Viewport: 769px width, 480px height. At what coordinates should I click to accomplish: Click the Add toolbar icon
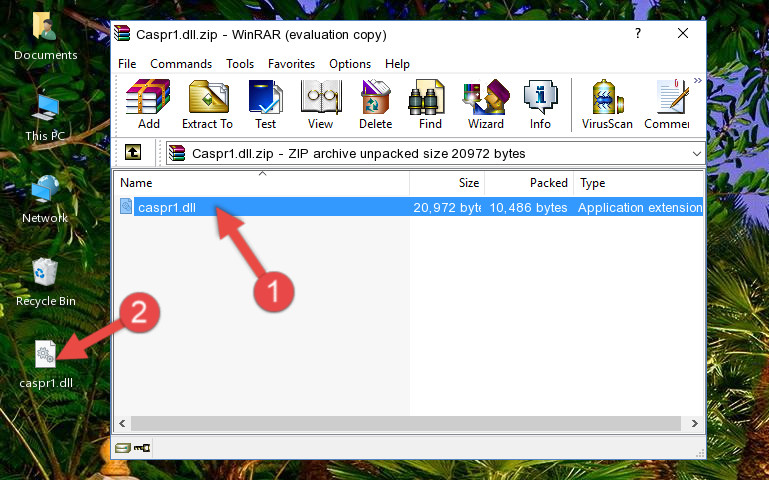(x=148, y=104)
